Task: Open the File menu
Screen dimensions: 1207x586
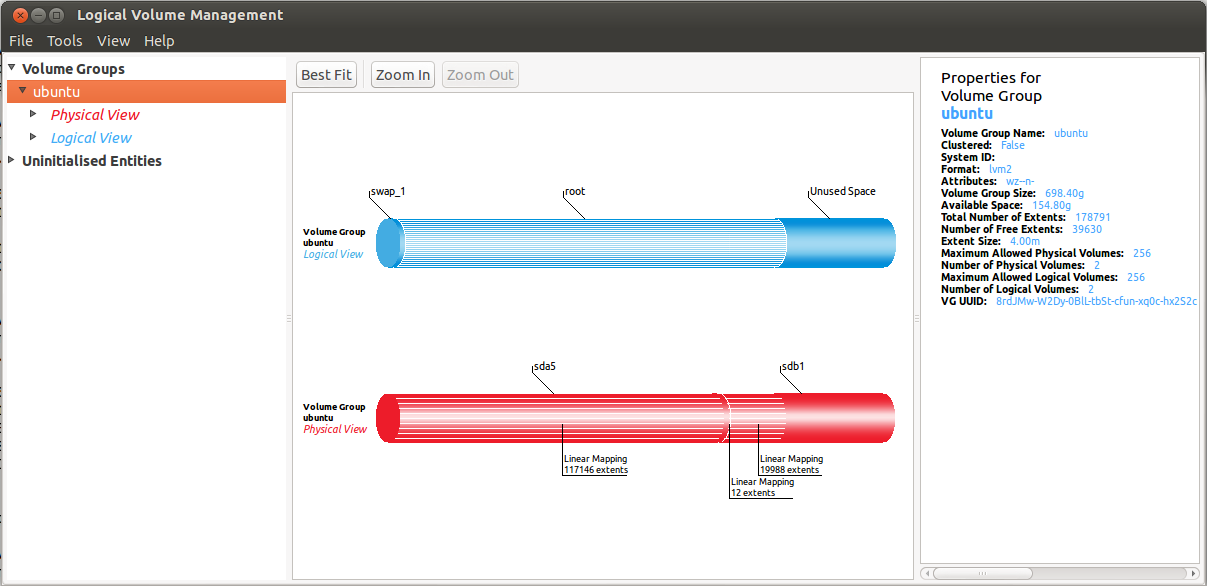Action: point(21,41)
